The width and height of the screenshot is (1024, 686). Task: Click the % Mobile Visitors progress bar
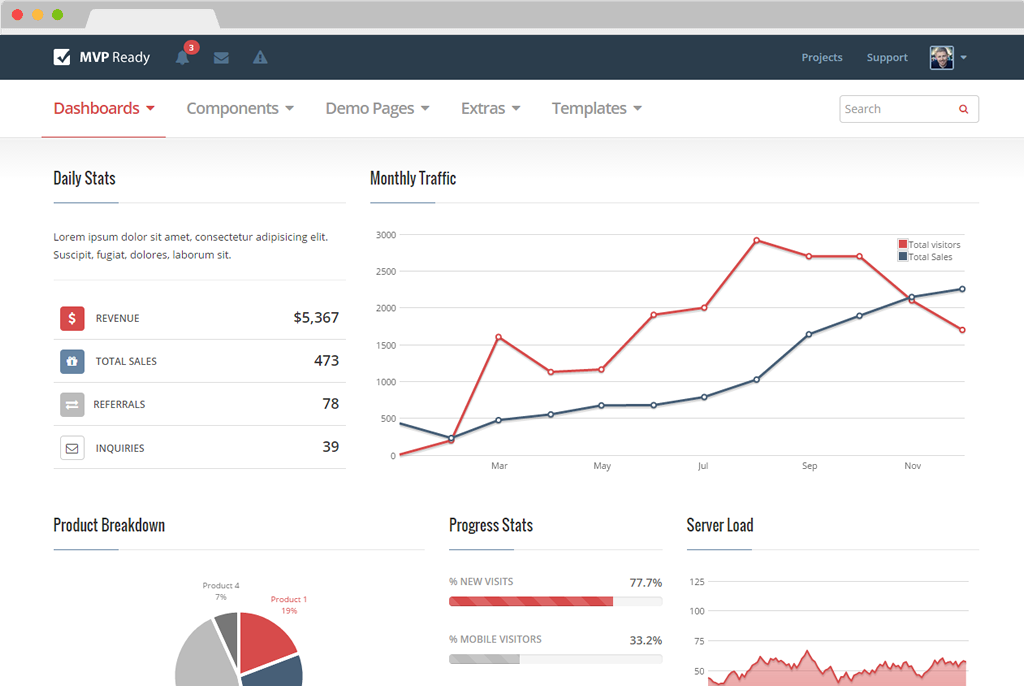(x=555, y=659)
